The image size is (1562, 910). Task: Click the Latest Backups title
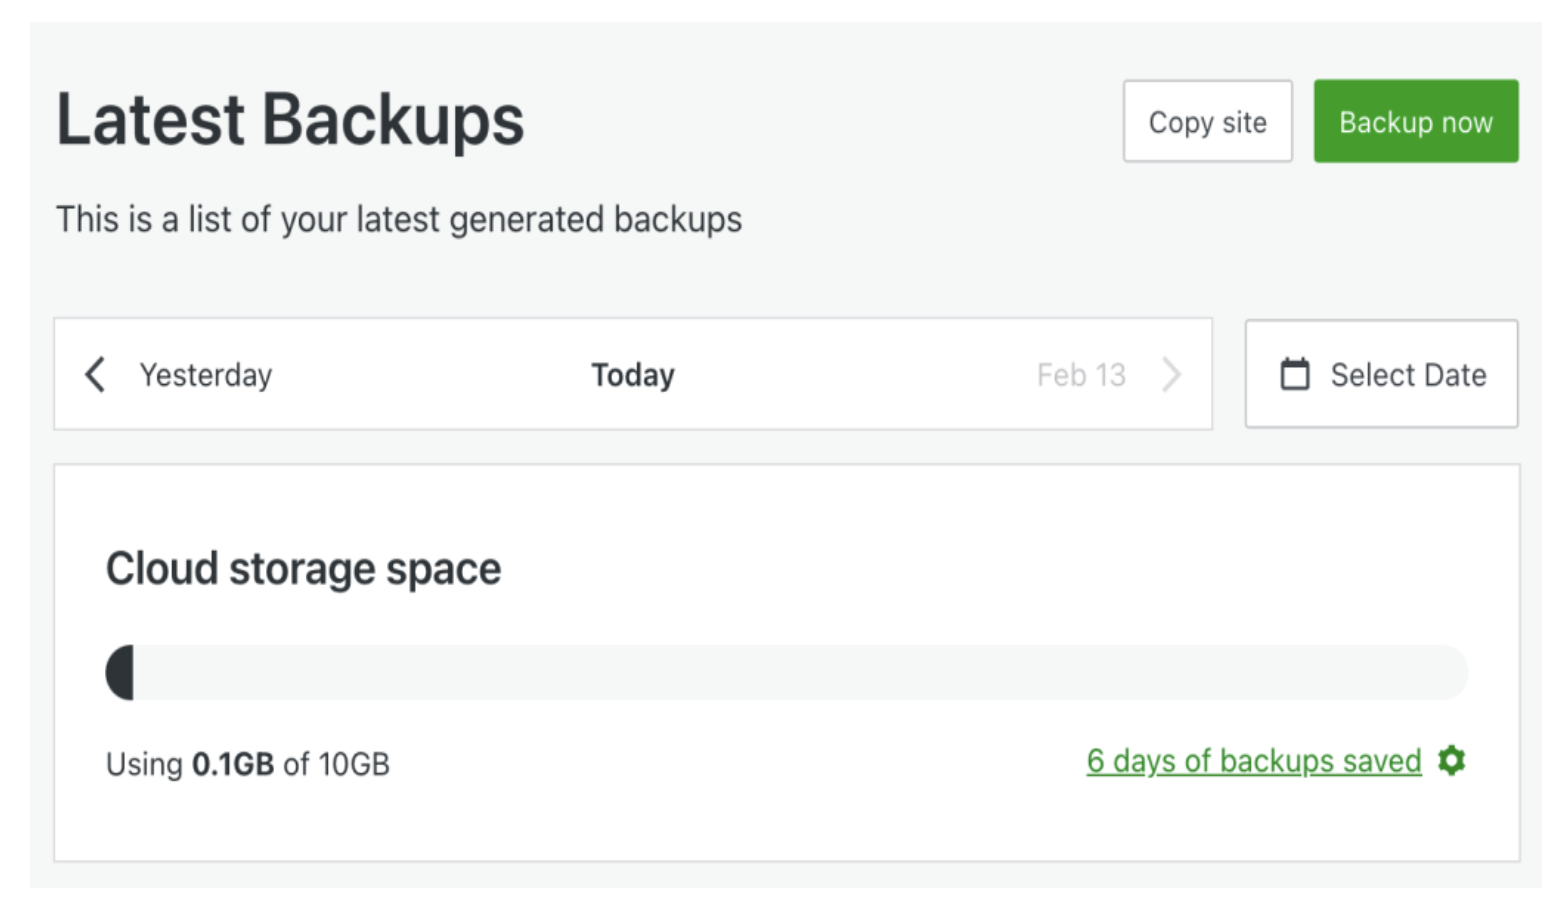point(289,118)
